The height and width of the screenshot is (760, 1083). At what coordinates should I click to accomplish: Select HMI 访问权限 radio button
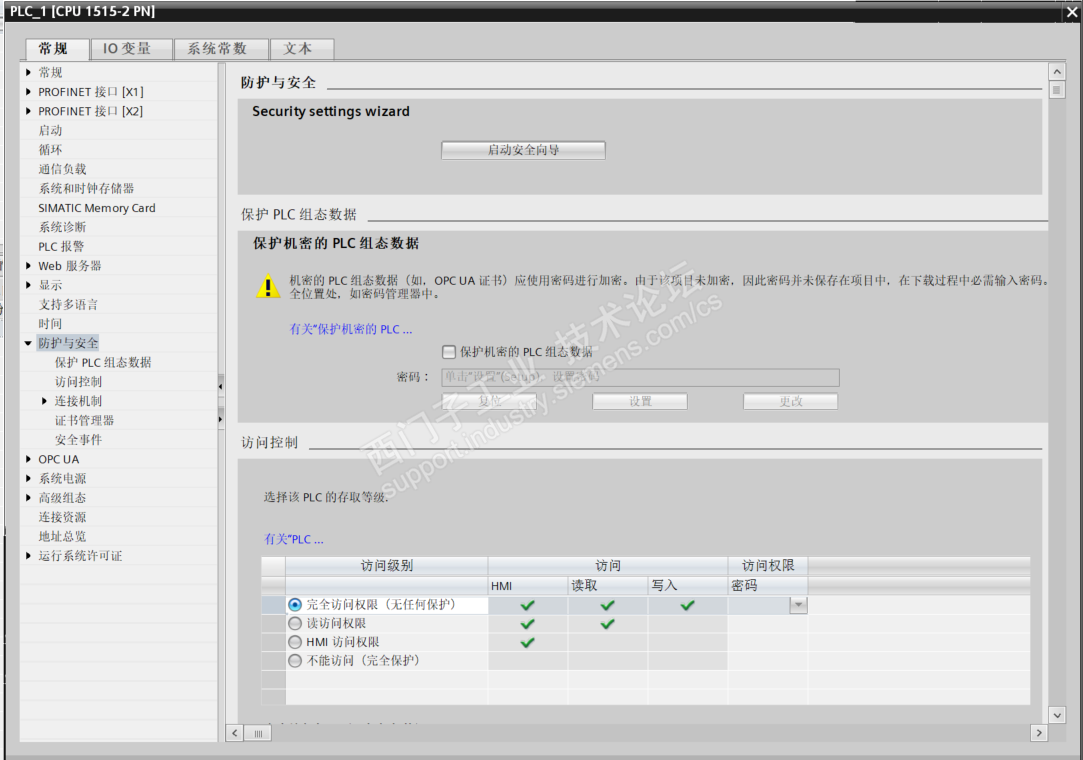point(295,642)
